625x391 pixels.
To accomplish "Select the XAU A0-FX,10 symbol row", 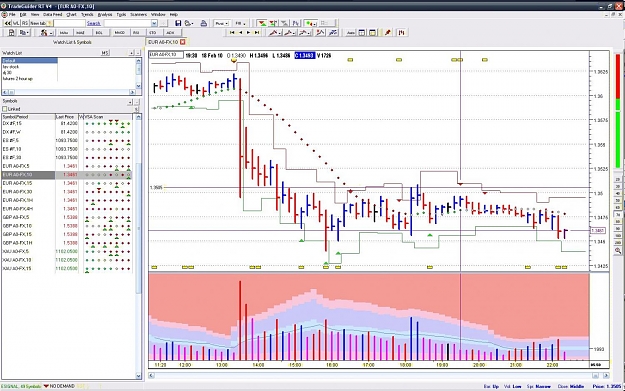I will 67,260.
